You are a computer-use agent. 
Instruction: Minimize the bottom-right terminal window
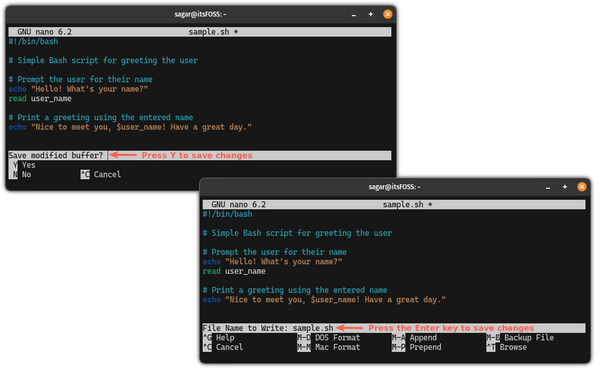[x=548, y=188]
